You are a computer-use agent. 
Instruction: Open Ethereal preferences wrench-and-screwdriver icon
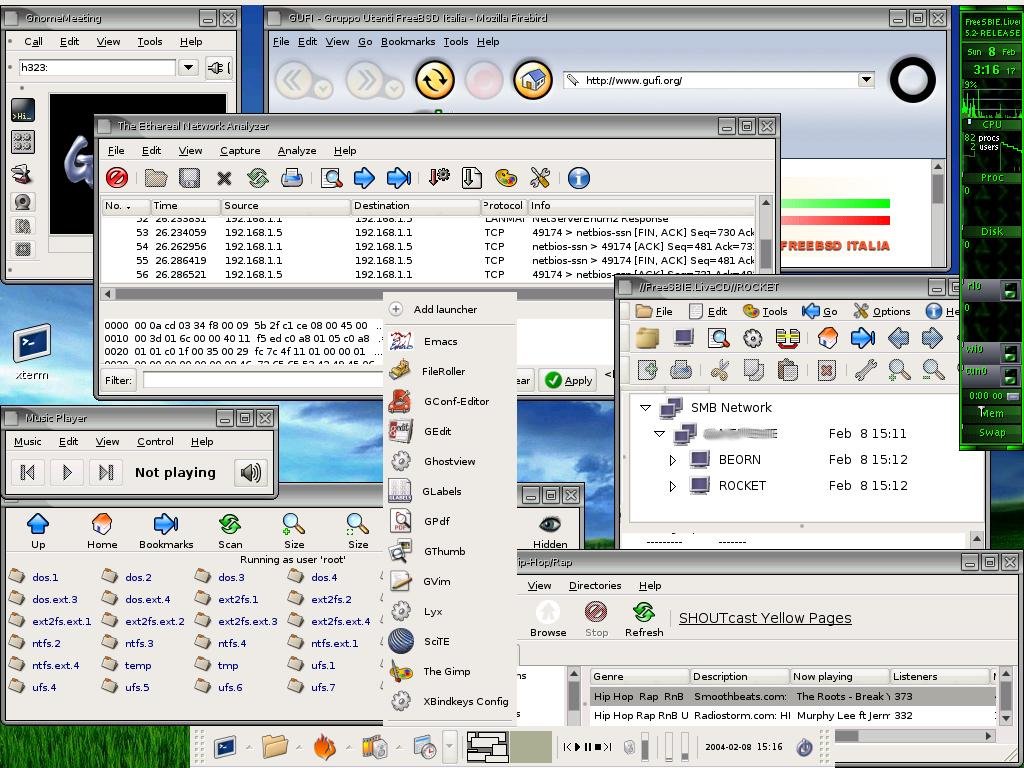540,178
